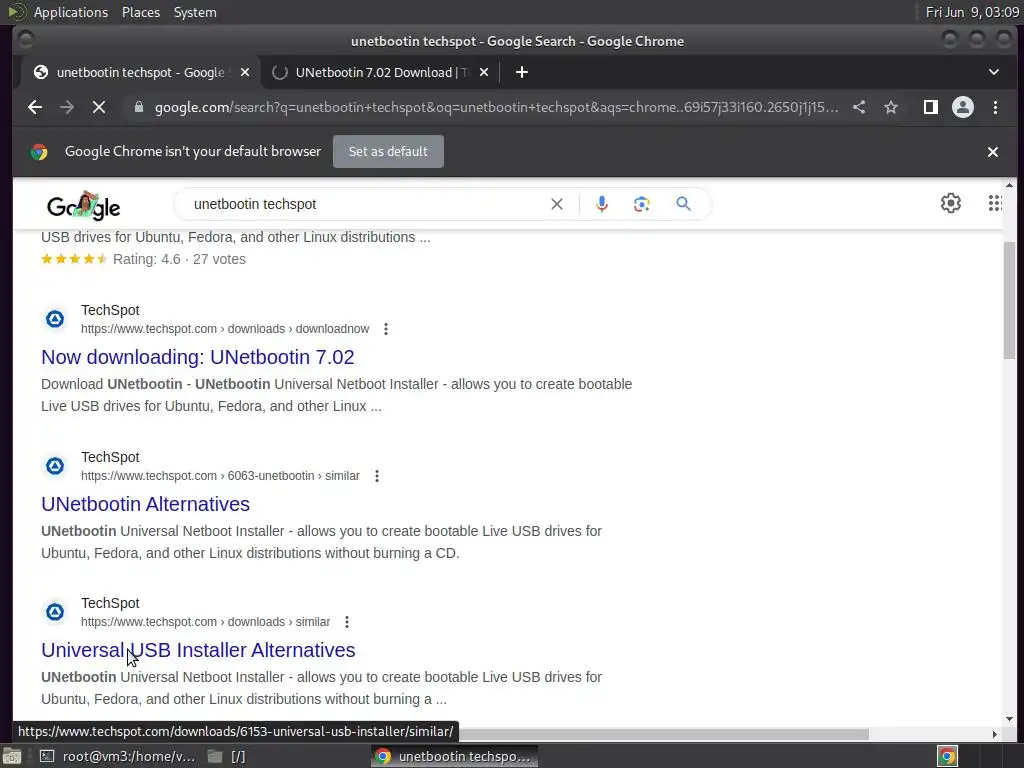
Task: Open options for 'UNetbootin Alternatives' result
Action: [377, 476]
